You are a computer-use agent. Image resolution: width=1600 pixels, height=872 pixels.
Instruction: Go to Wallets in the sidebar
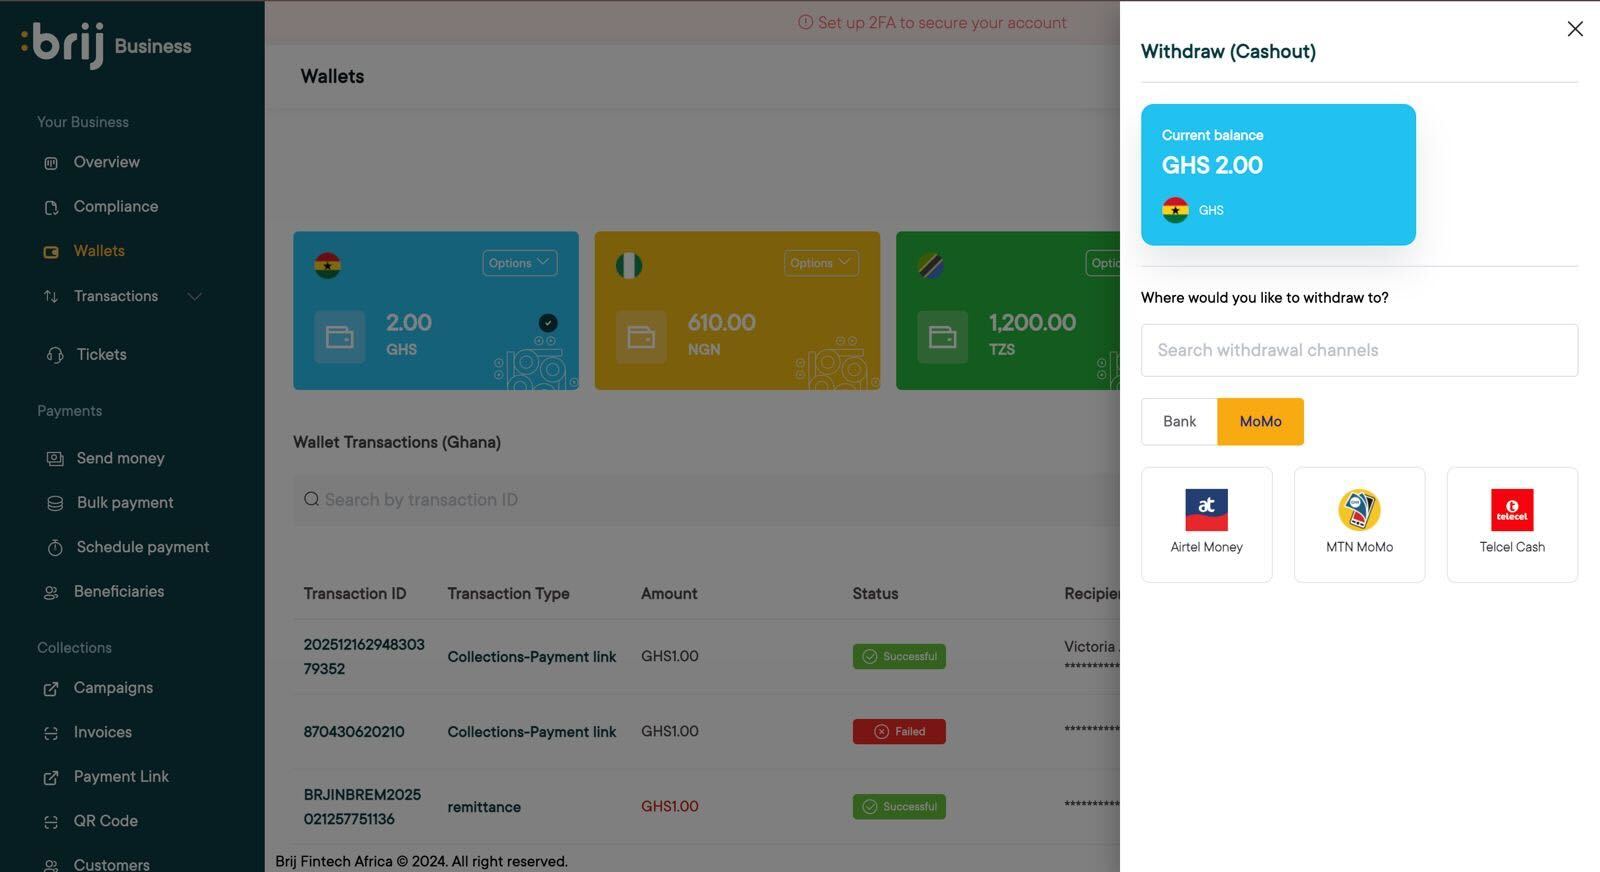pyautogui.click(x=99, y=251)
